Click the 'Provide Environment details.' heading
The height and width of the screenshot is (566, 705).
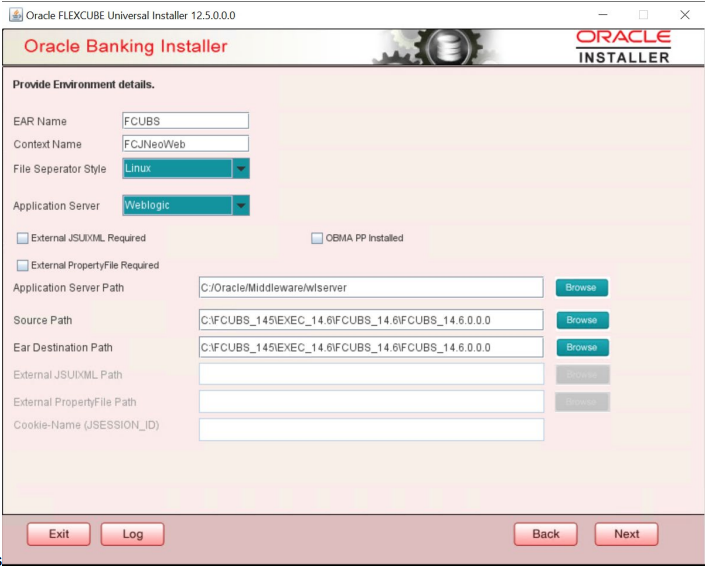(x=84, y=85)
